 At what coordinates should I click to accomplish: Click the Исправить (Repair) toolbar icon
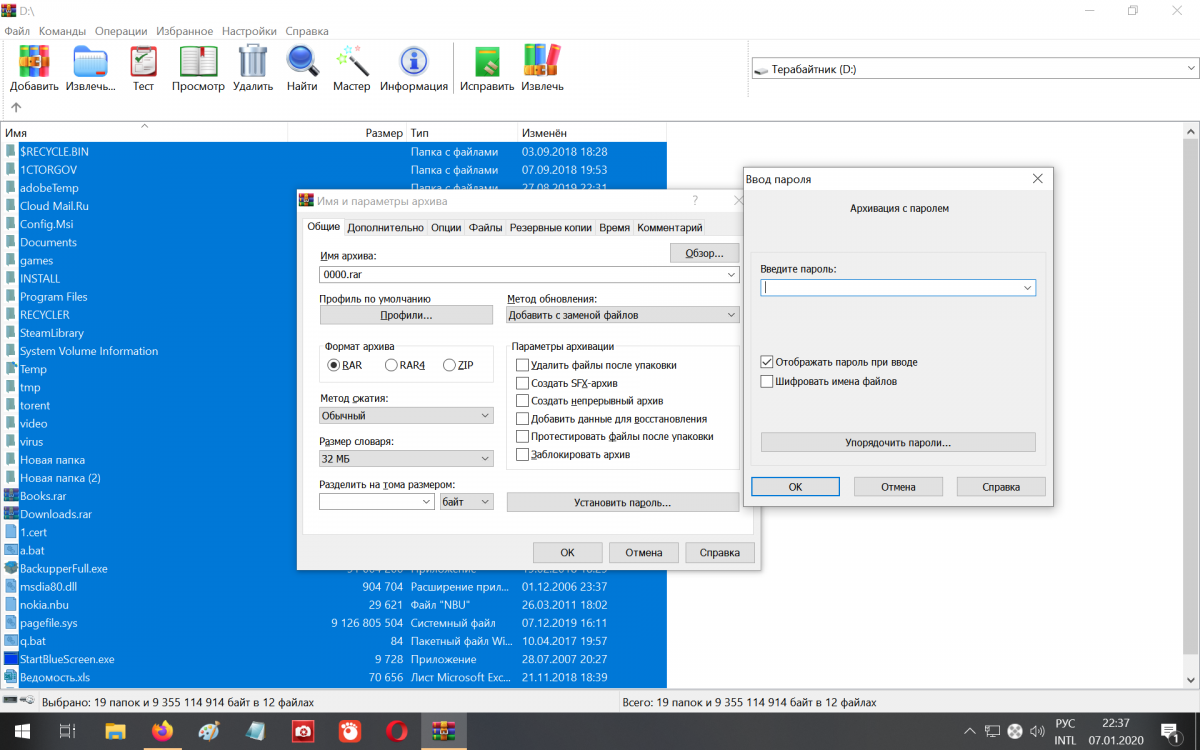pyautogui.click(x=487, y=62)
